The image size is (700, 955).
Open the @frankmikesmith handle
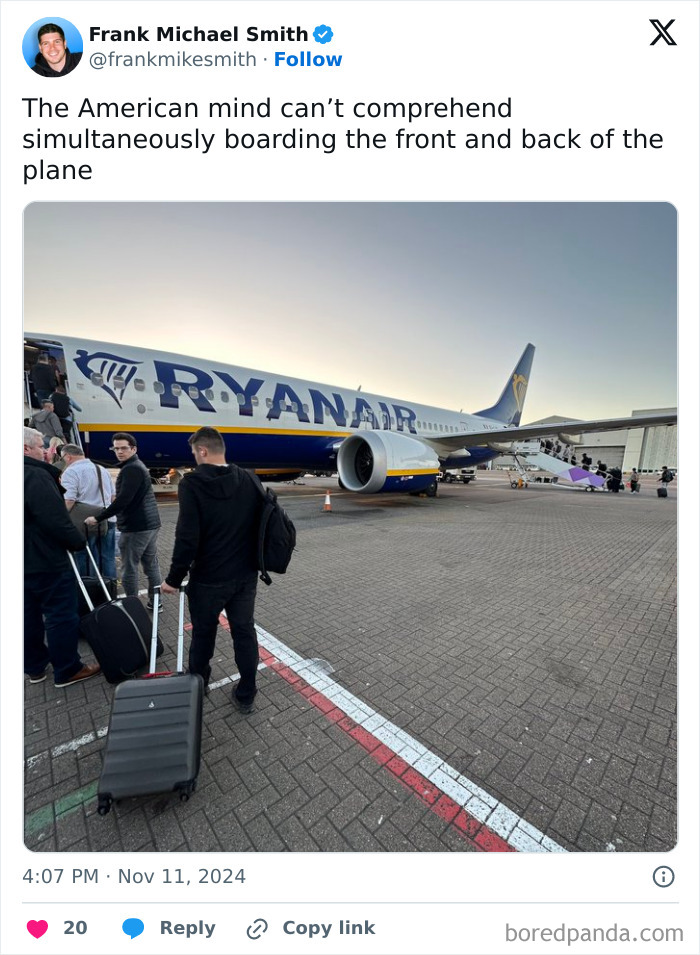click(x=173, y=59)
